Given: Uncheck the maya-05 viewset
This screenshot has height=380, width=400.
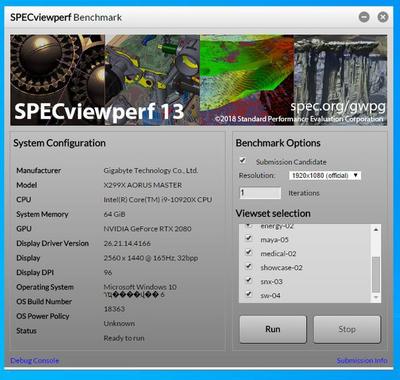Looking at the screenshot, I should [x=248, y=239].
